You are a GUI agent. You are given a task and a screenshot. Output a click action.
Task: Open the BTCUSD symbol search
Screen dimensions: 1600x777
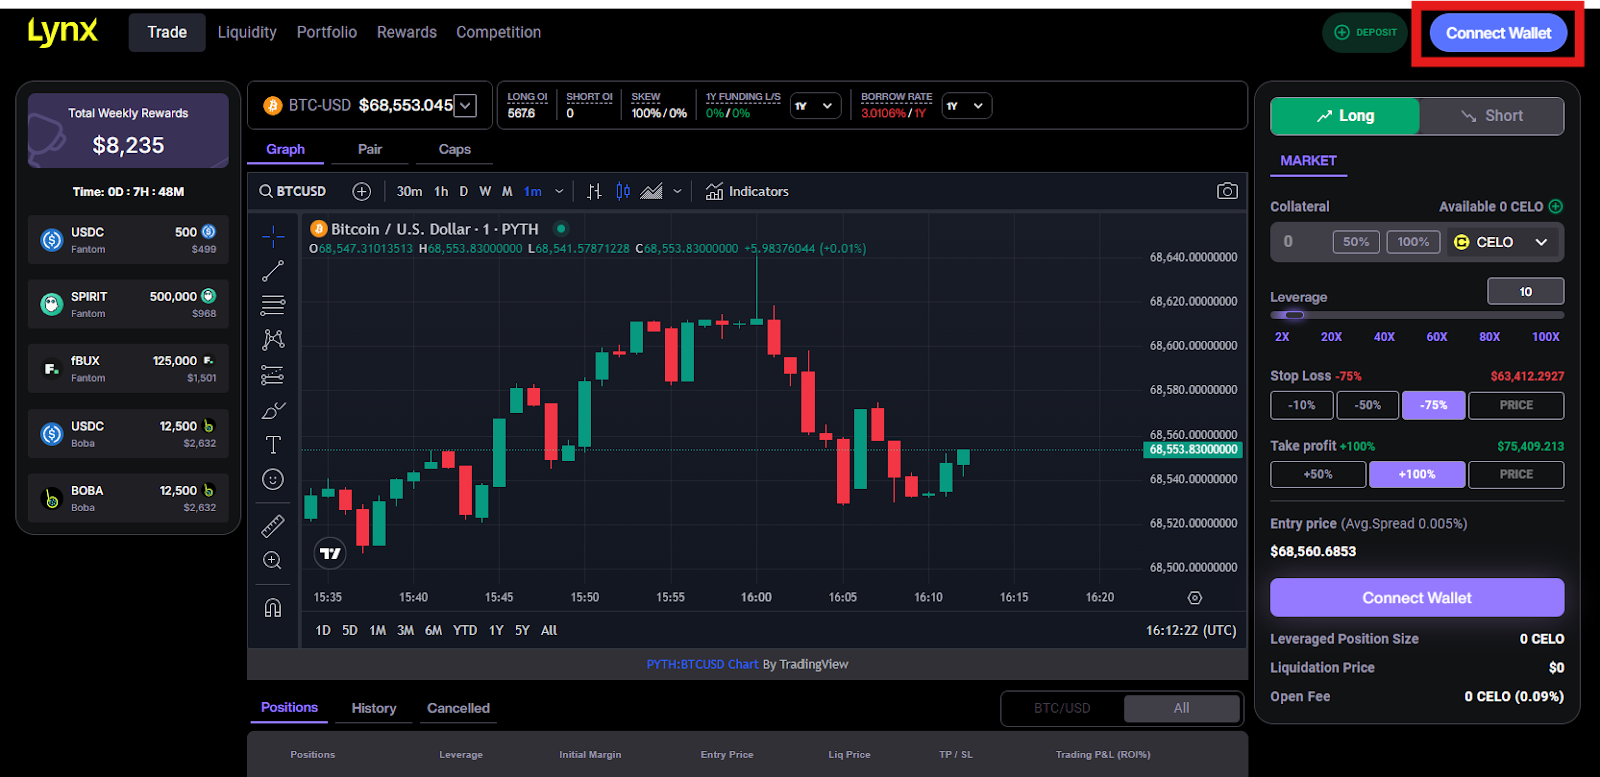[x=293, y=191]
